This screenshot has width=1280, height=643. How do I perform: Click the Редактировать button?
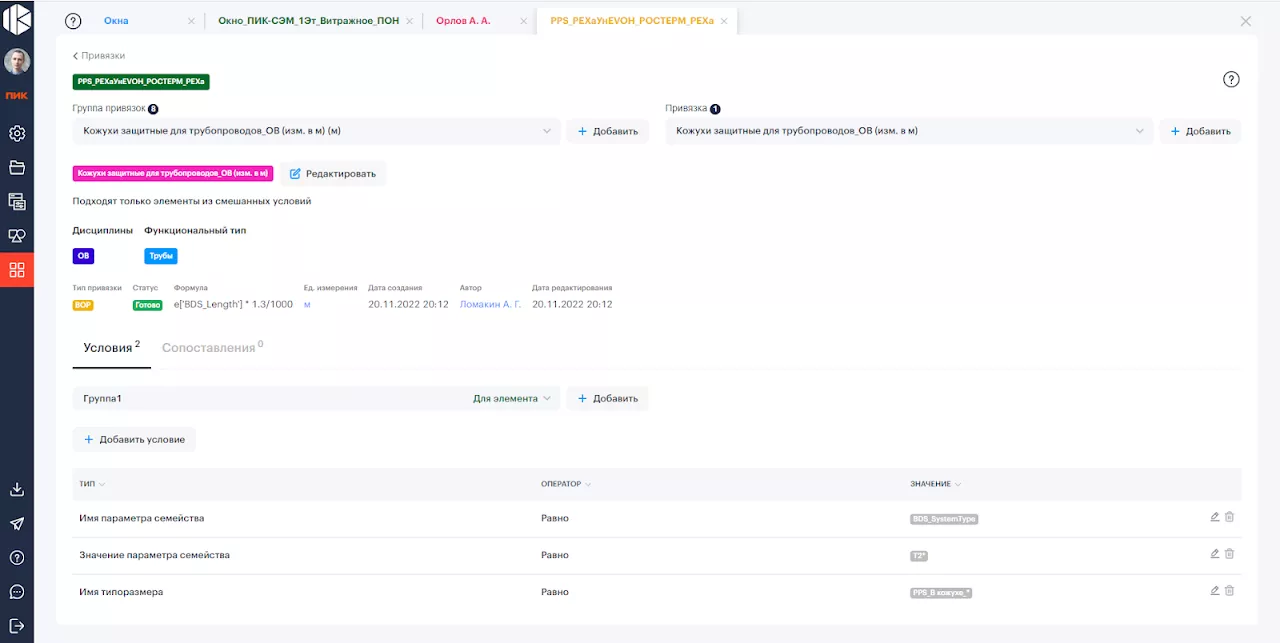(332, 173)
